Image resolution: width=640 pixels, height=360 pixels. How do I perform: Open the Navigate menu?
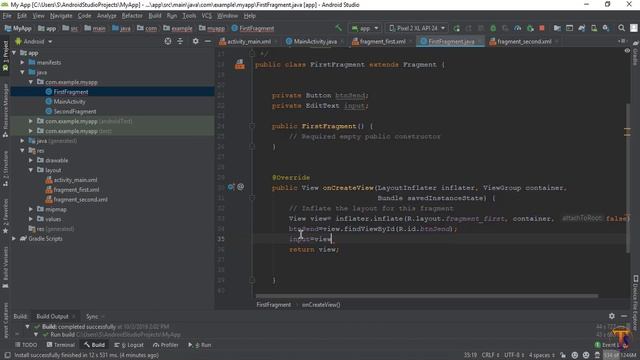(x=61, y=16)
